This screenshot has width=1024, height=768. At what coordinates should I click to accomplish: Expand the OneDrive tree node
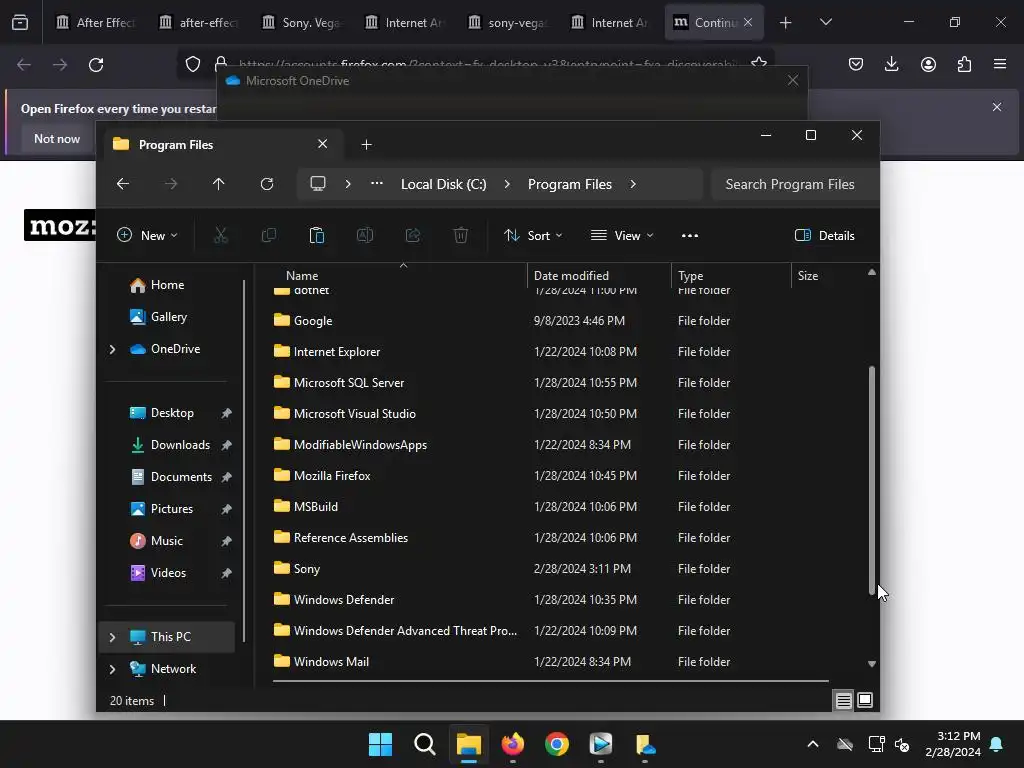(112, 349)
